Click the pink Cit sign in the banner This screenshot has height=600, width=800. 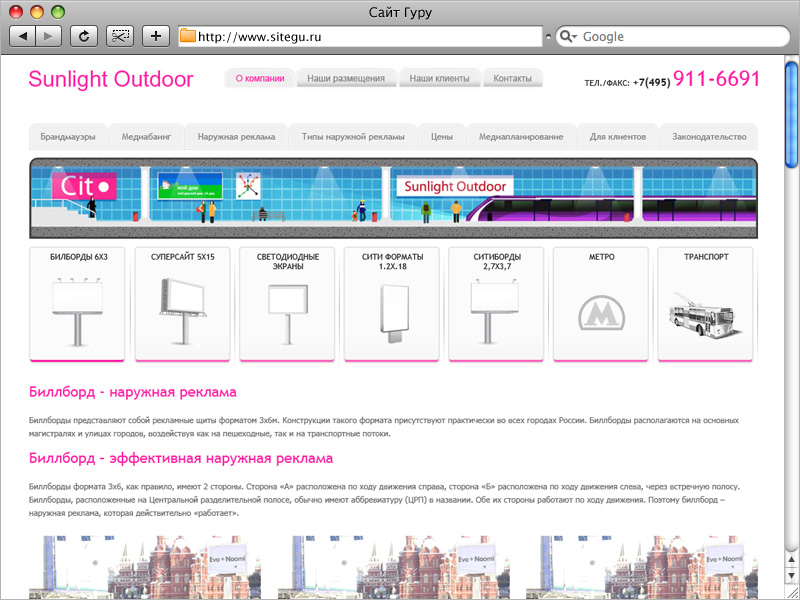point(84,187)
